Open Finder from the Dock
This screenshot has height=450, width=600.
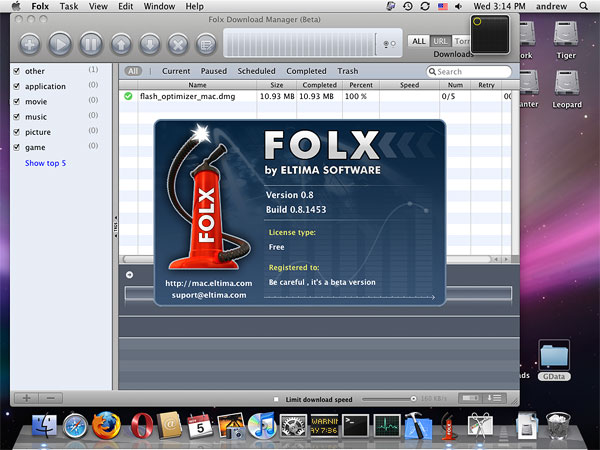click(x=44, y=426)
